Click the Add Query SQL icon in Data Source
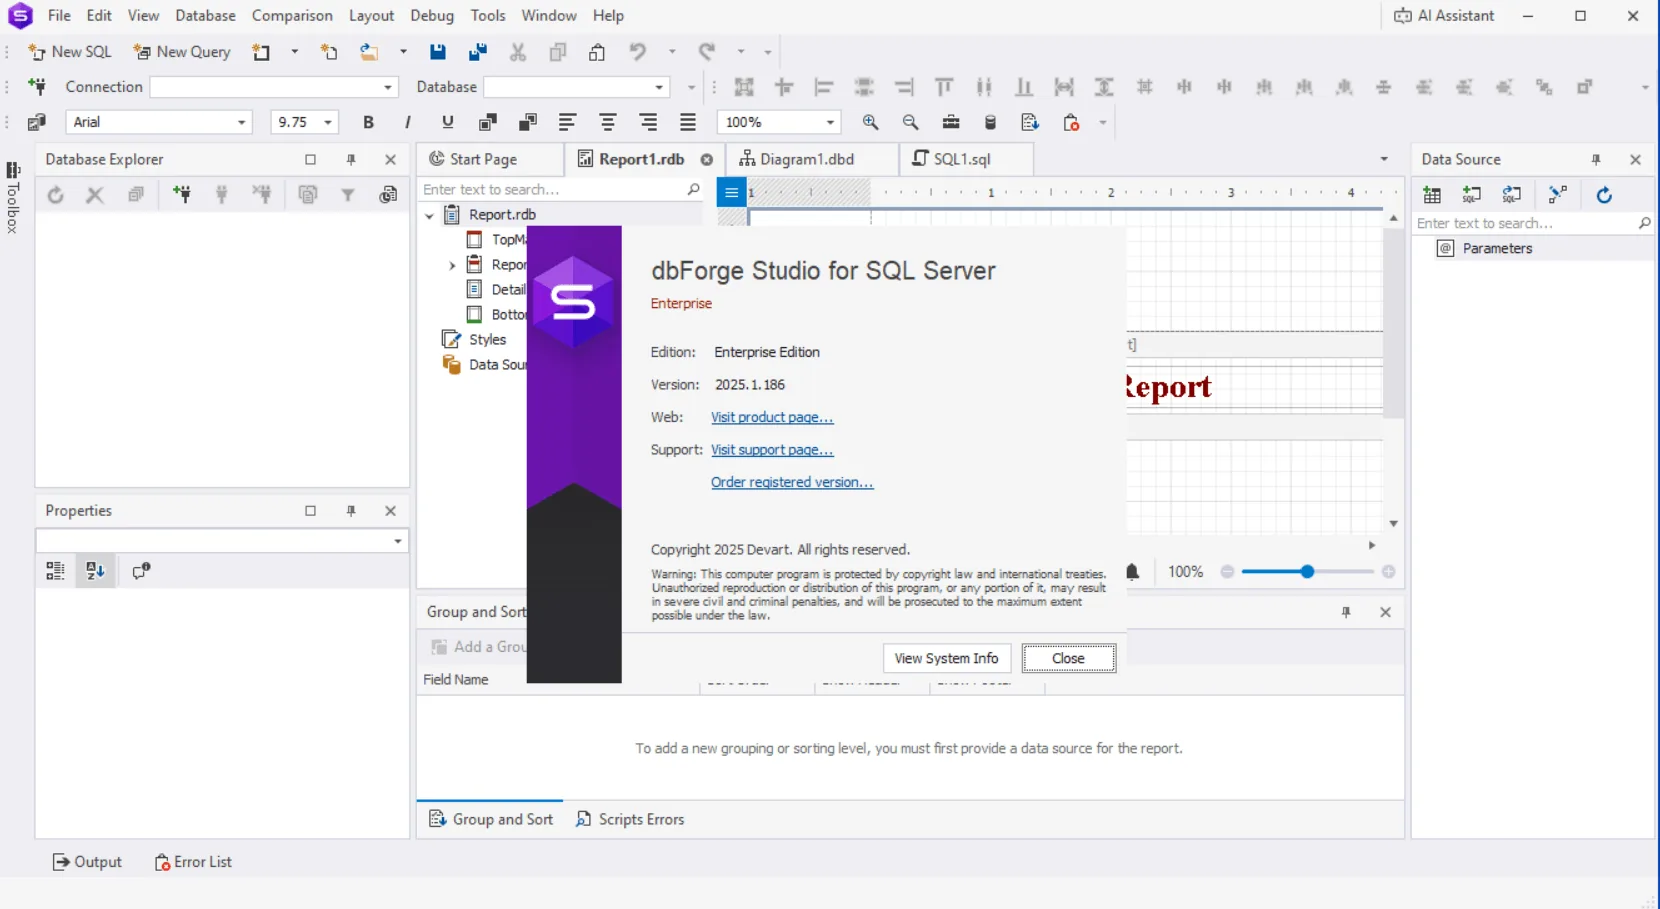The height and width of the screenshot is (909, 1660). 1472,195
